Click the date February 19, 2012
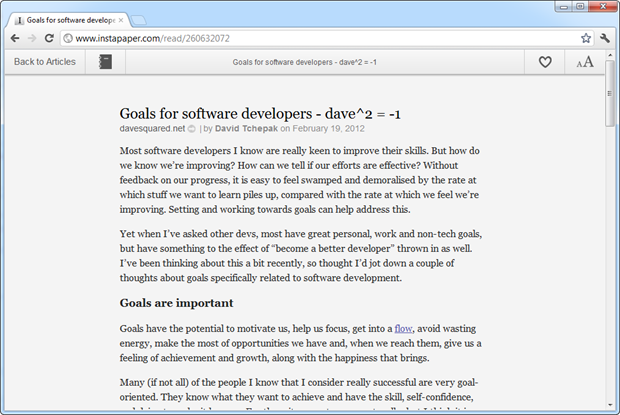 (329, 128)
